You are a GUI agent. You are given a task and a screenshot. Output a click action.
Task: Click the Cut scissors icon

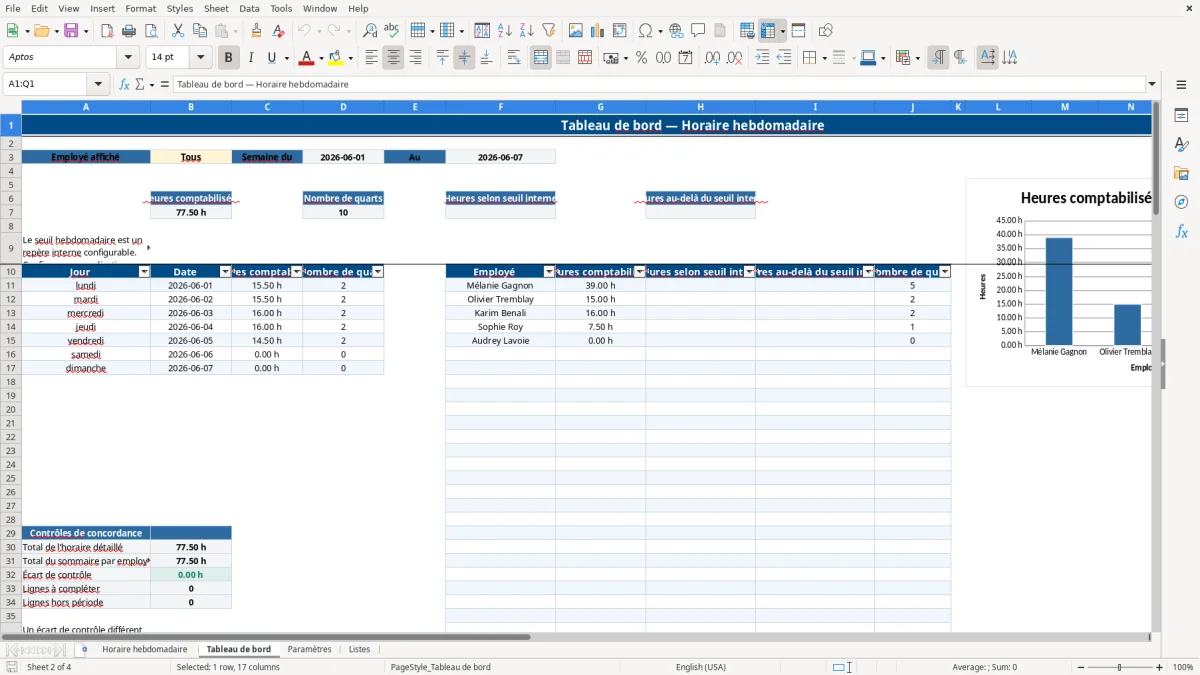click(x=177, y=31)
